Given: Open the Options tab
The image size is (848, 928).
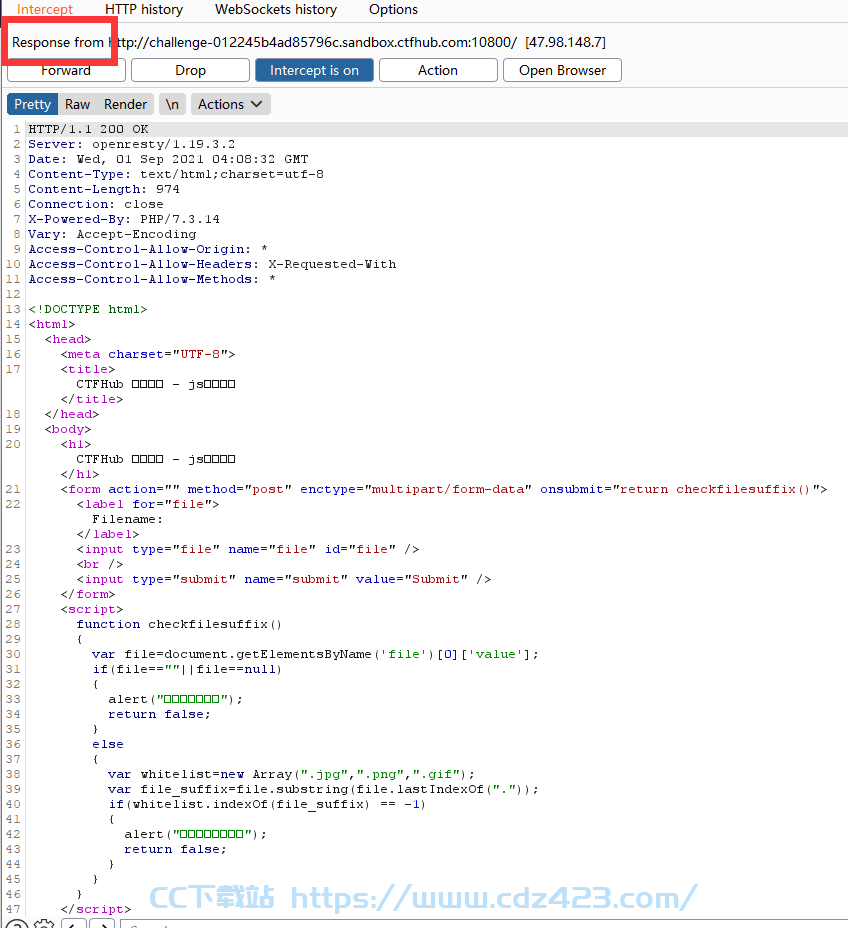Looking at the screenshot, I should click(393, 9).
